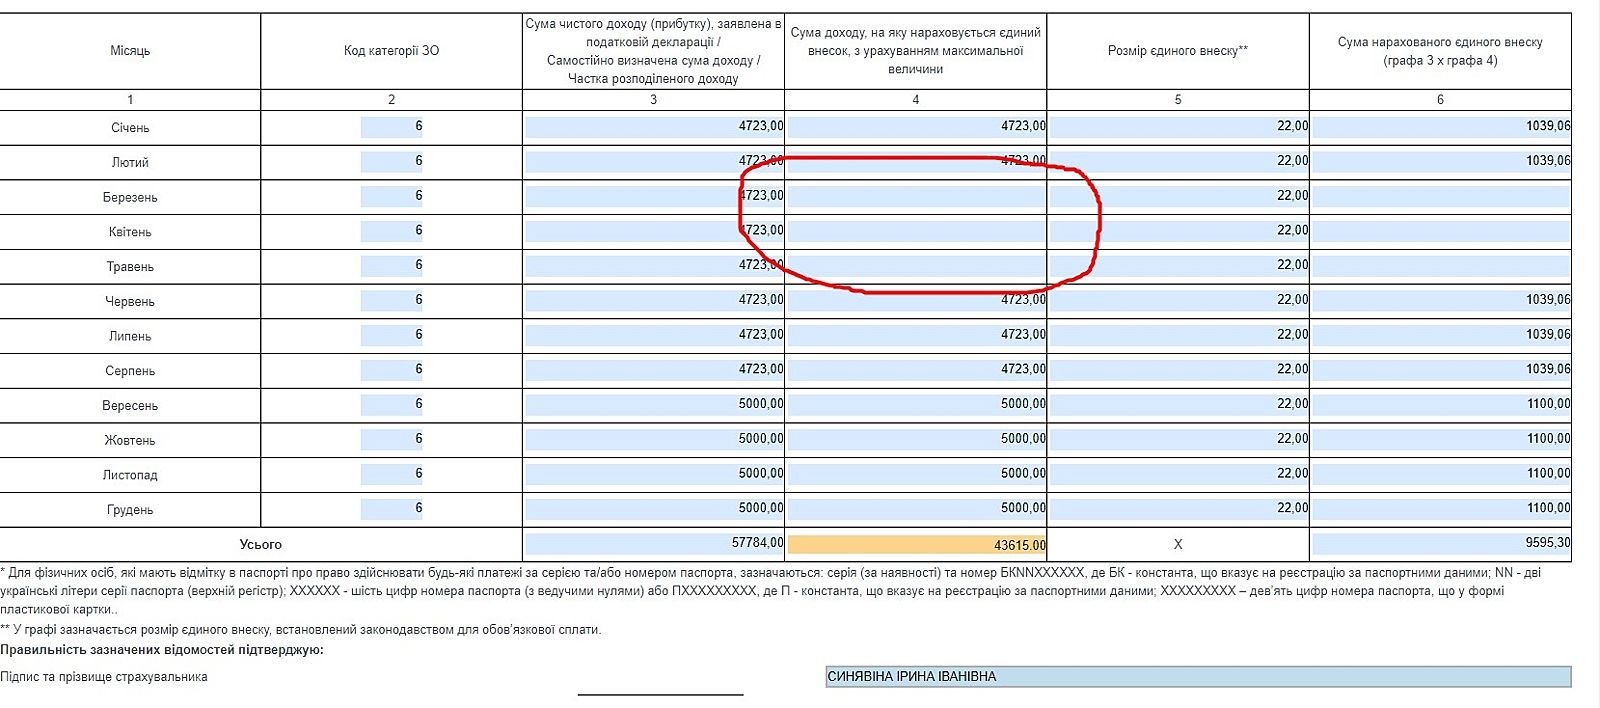Click the total accrued contribution field 9595,30

pyautogui.click(x=1440, y=543)
